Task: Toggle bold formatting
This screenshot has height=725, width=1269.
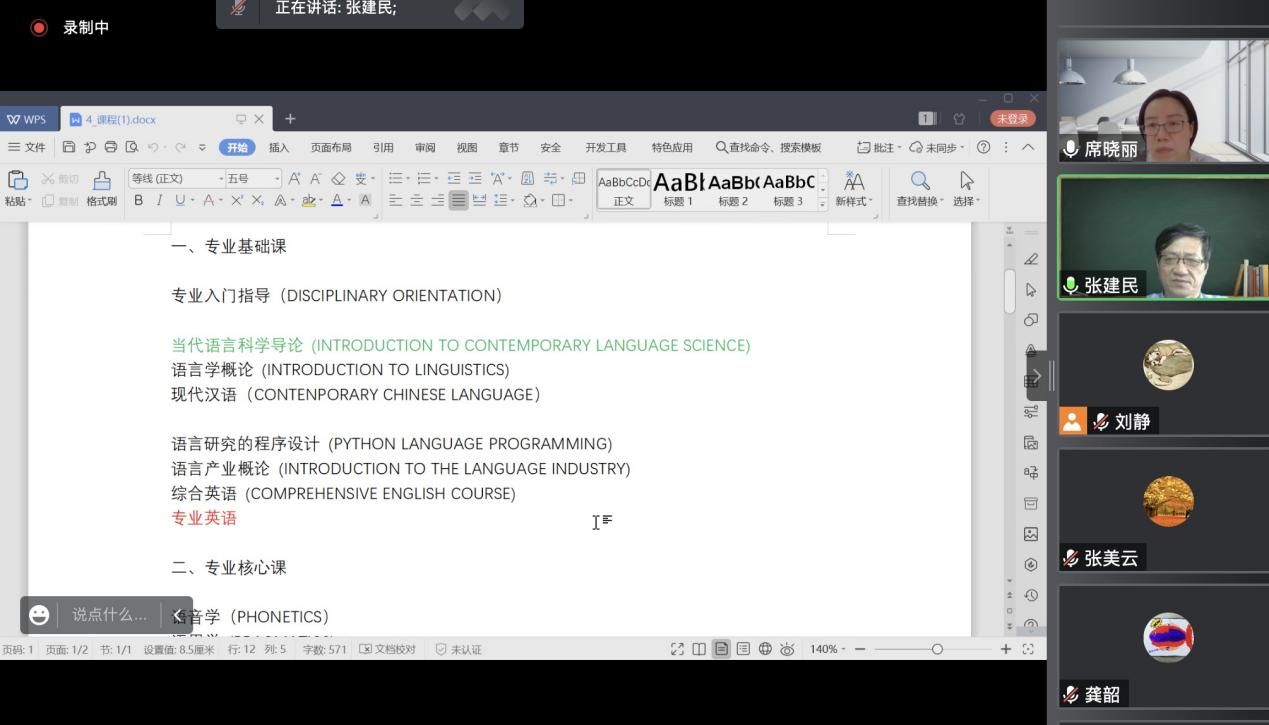Action: [x=138, y=200]
